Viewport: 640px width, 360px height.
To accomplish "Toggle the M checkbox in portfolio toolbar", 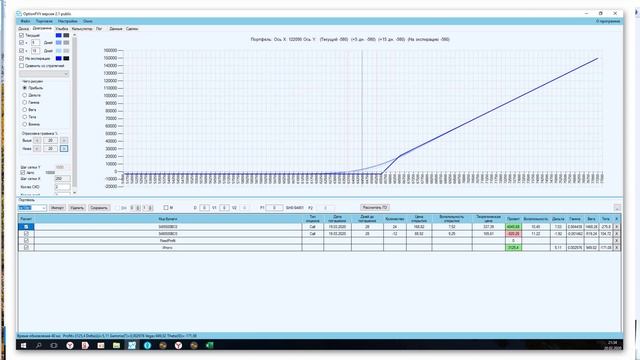I will pyautogui.click(x=166, y=207).
